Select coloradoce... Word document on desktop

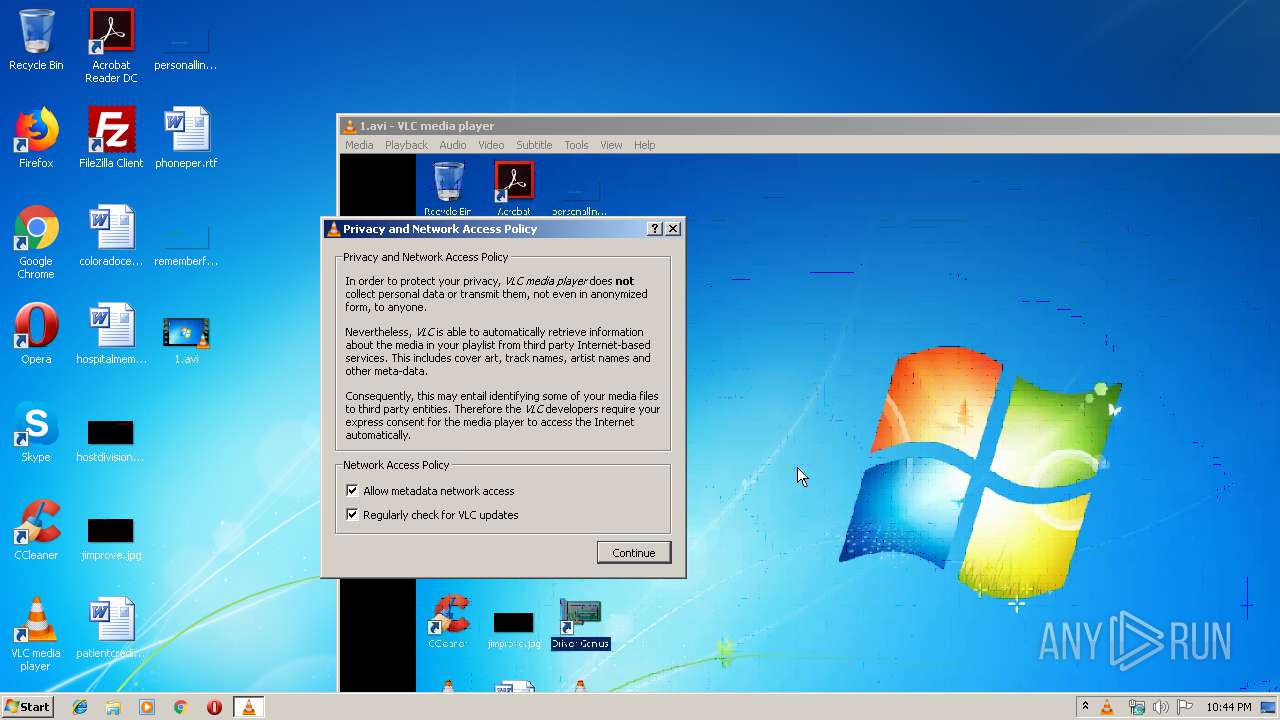(111, 236)
